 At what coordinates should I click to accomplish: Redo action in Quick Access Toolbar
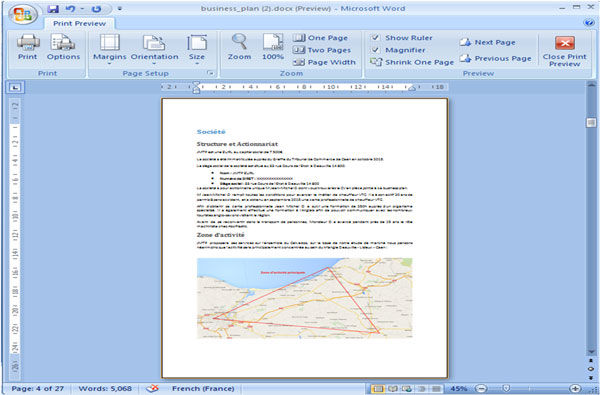coord(96,9)
